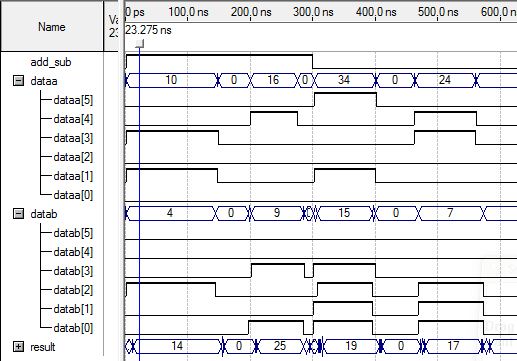Select signal datab[2]

click(73, 290)
